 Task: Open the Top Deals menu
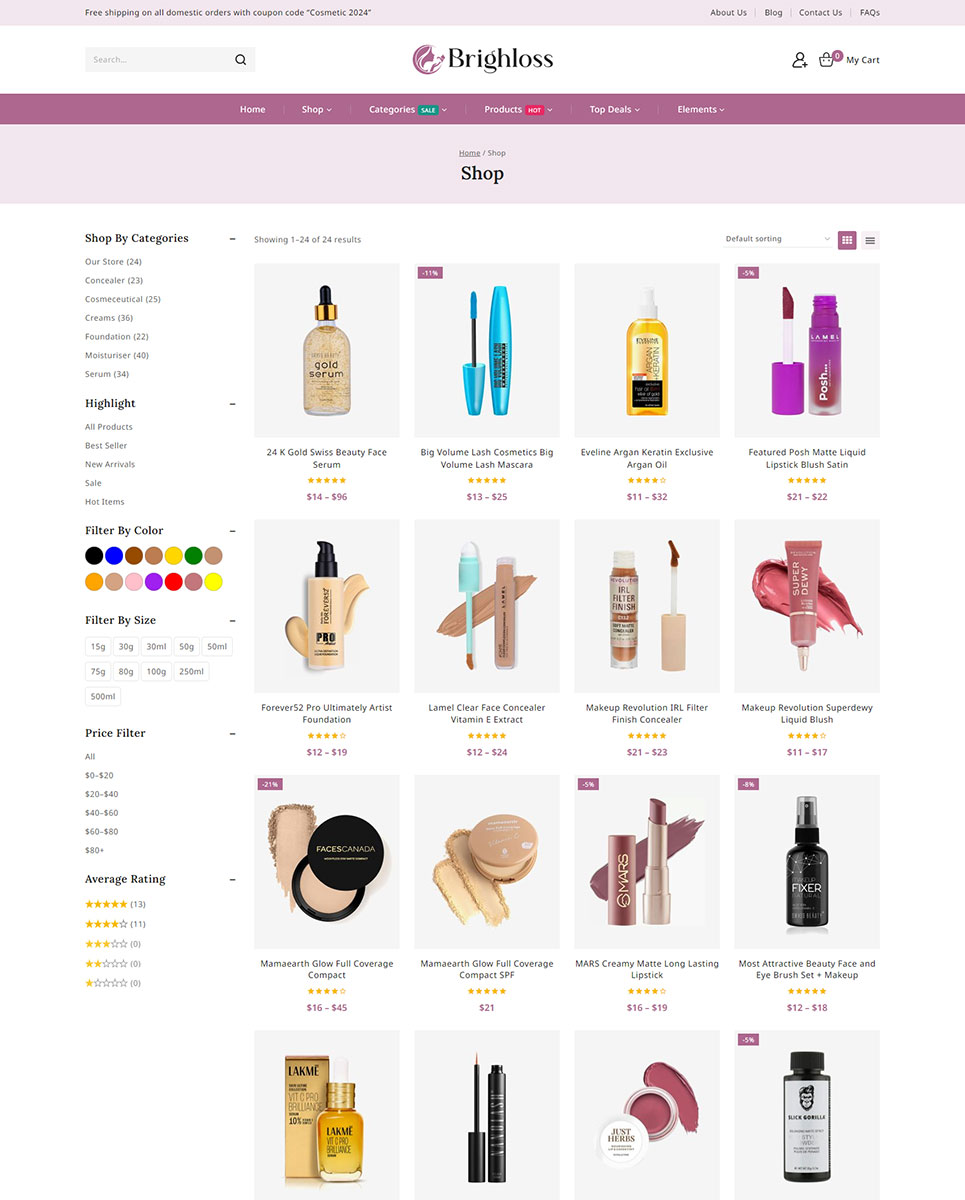pyautogui.click(x=613, y=110)
